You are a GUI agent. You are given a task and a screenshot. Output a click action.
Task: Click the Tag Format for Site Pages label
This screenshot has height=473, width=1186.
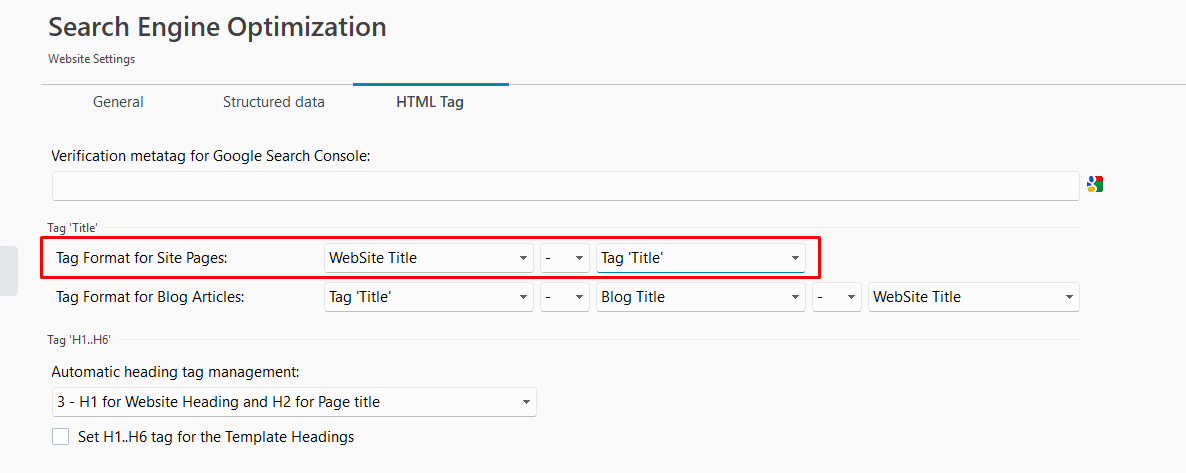pyautogui.click(x=142, y=258)
